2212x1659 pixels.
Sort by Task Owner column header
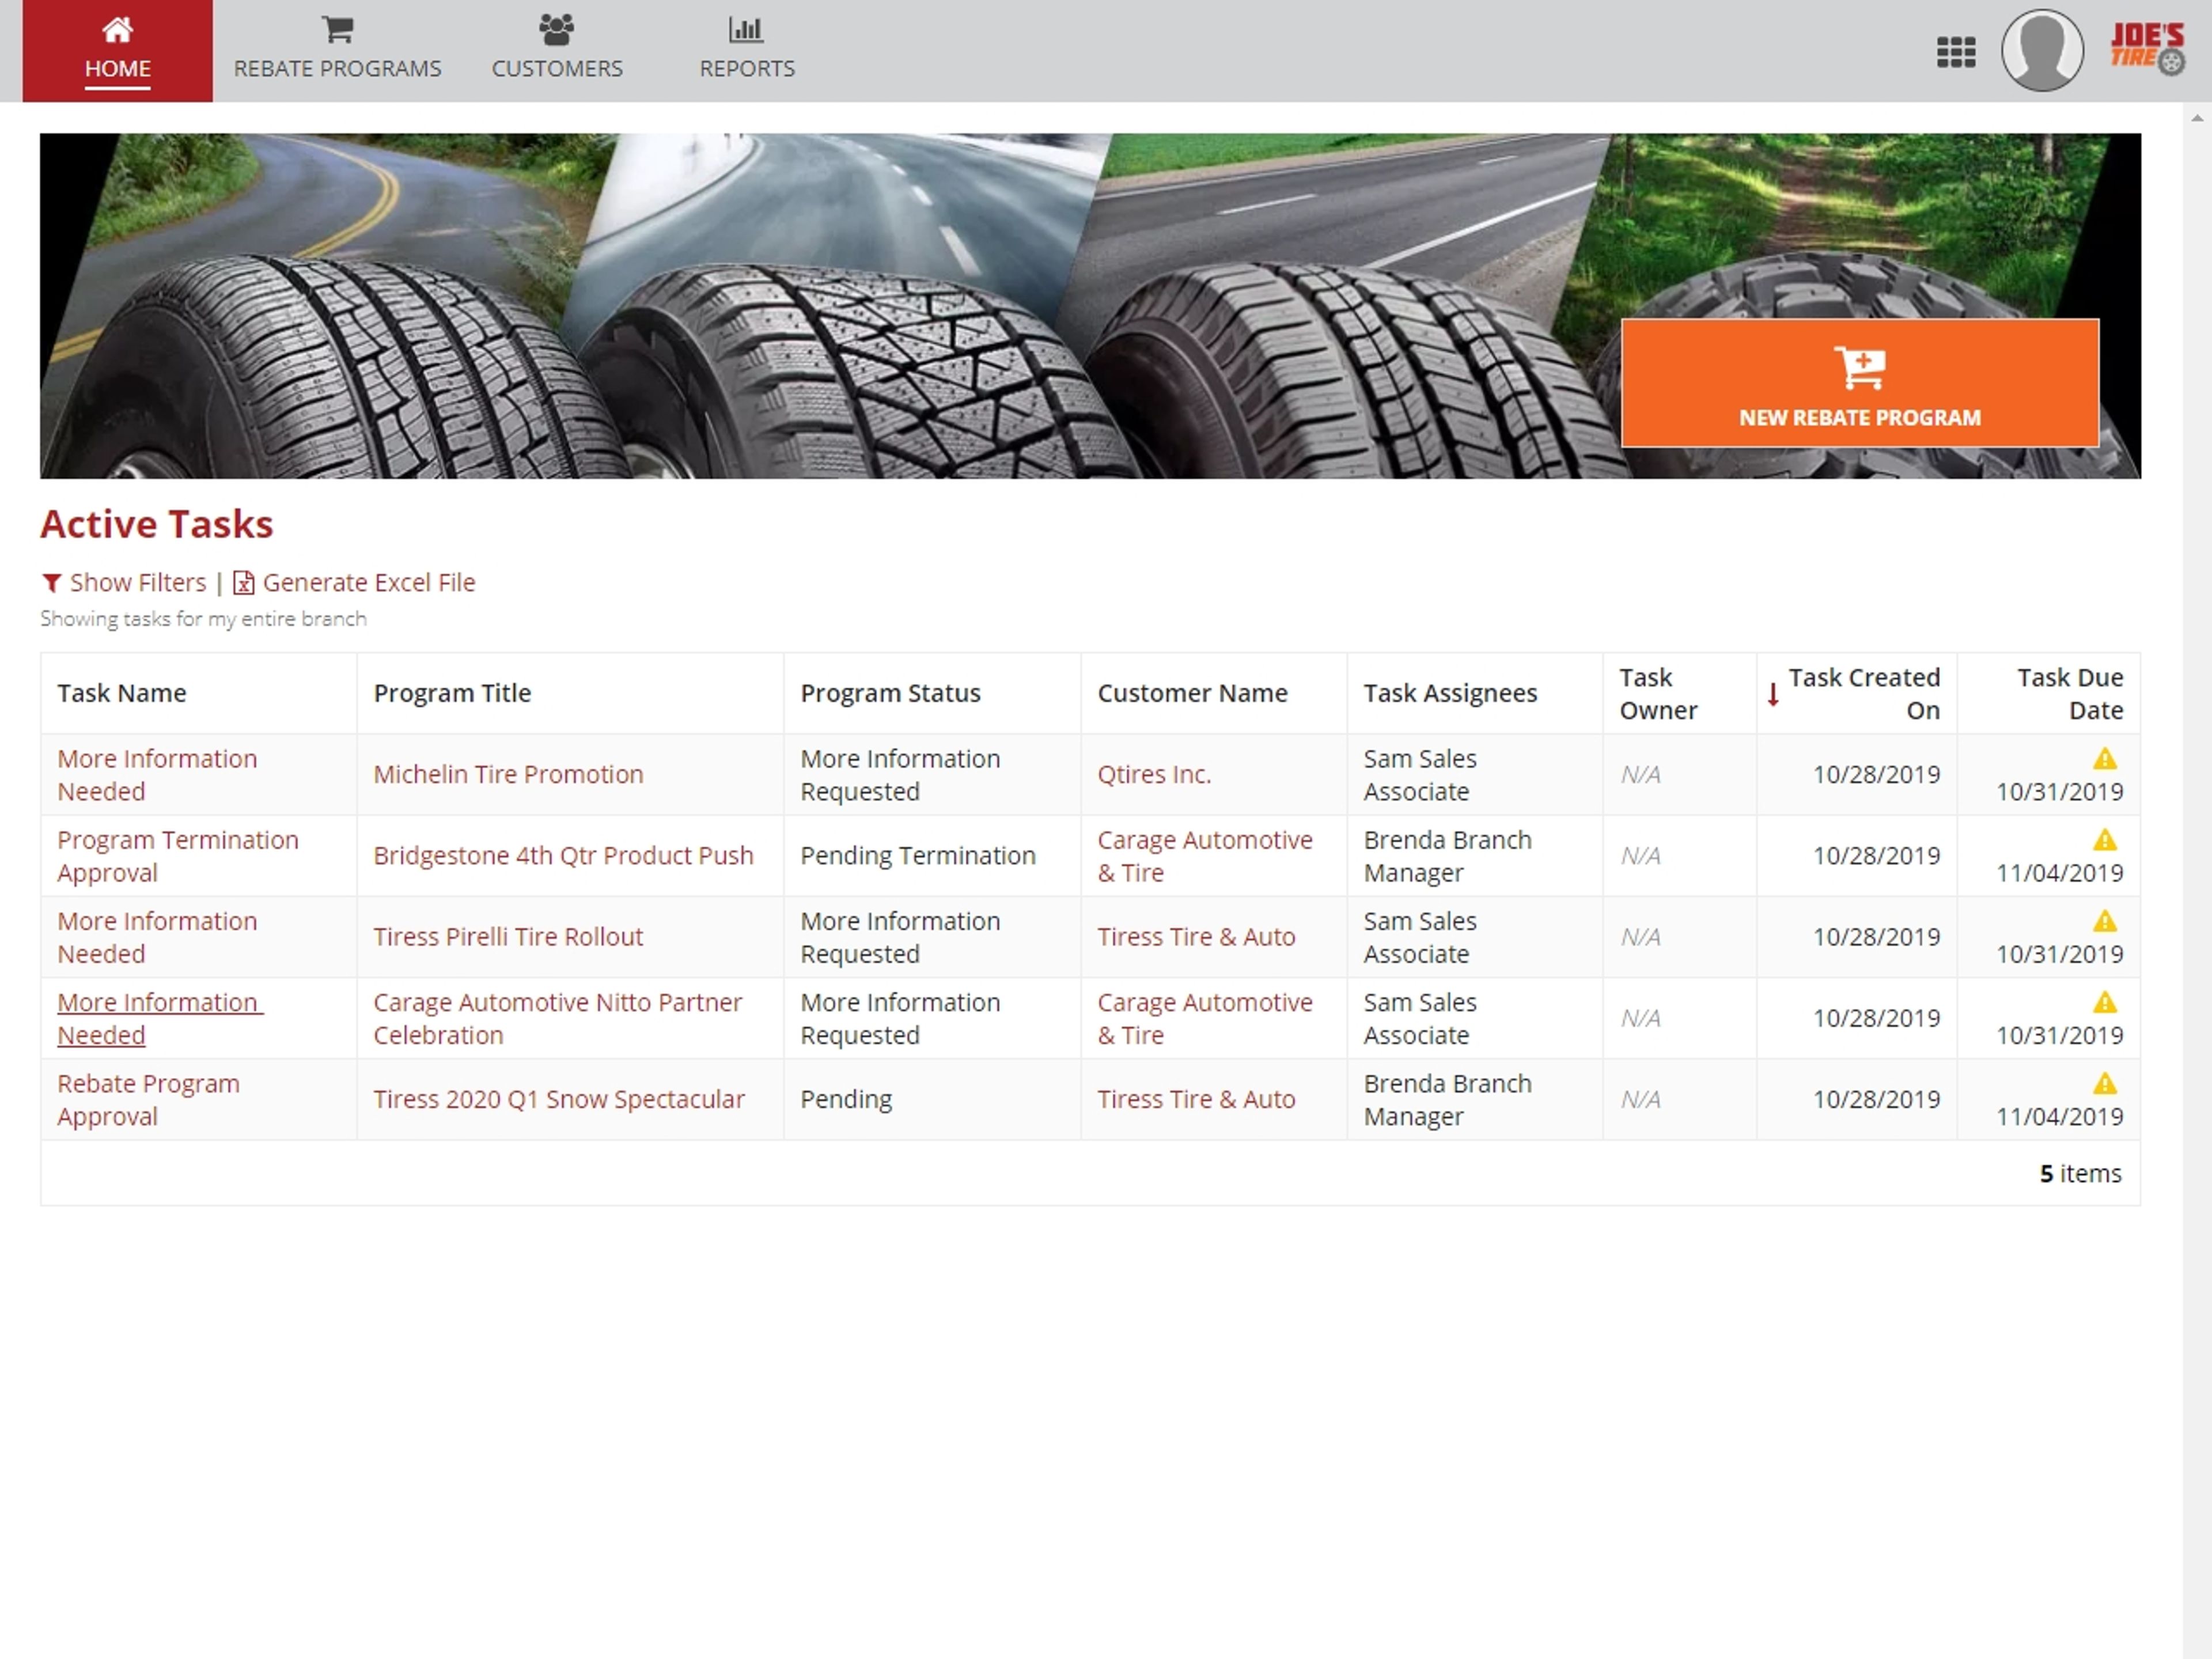pos(1658,694)
